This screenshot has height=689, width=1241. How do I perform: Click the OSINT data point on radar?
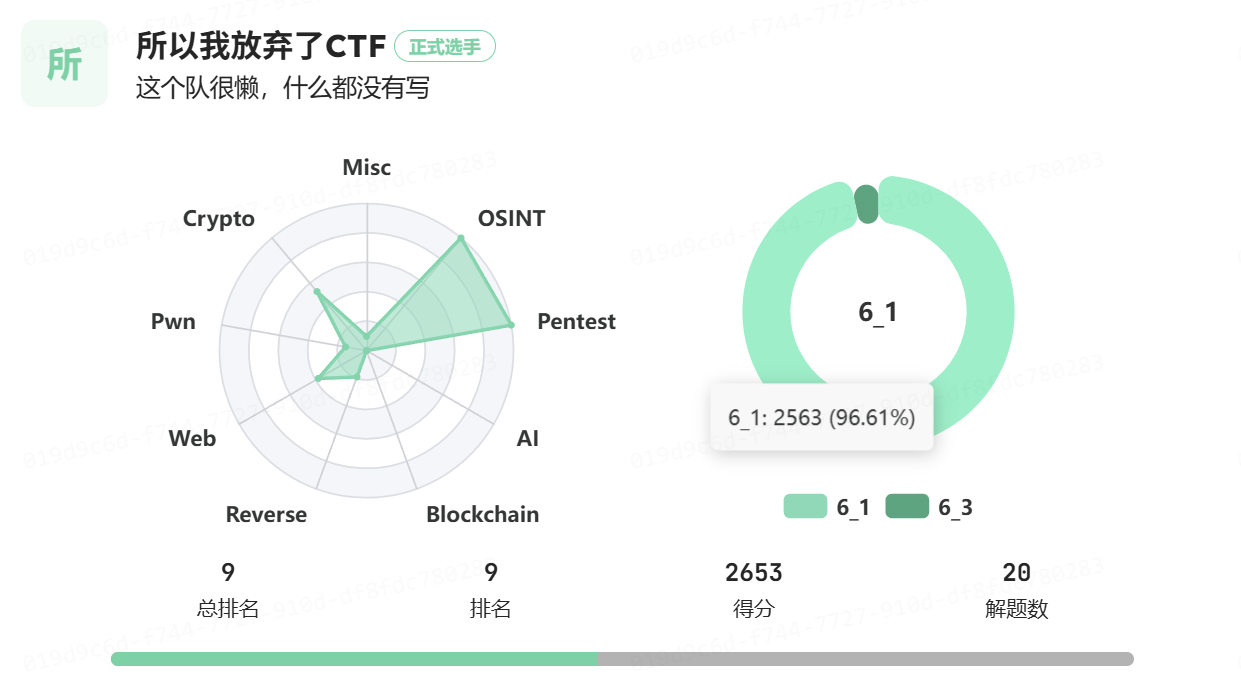click(x=461, y=238)
